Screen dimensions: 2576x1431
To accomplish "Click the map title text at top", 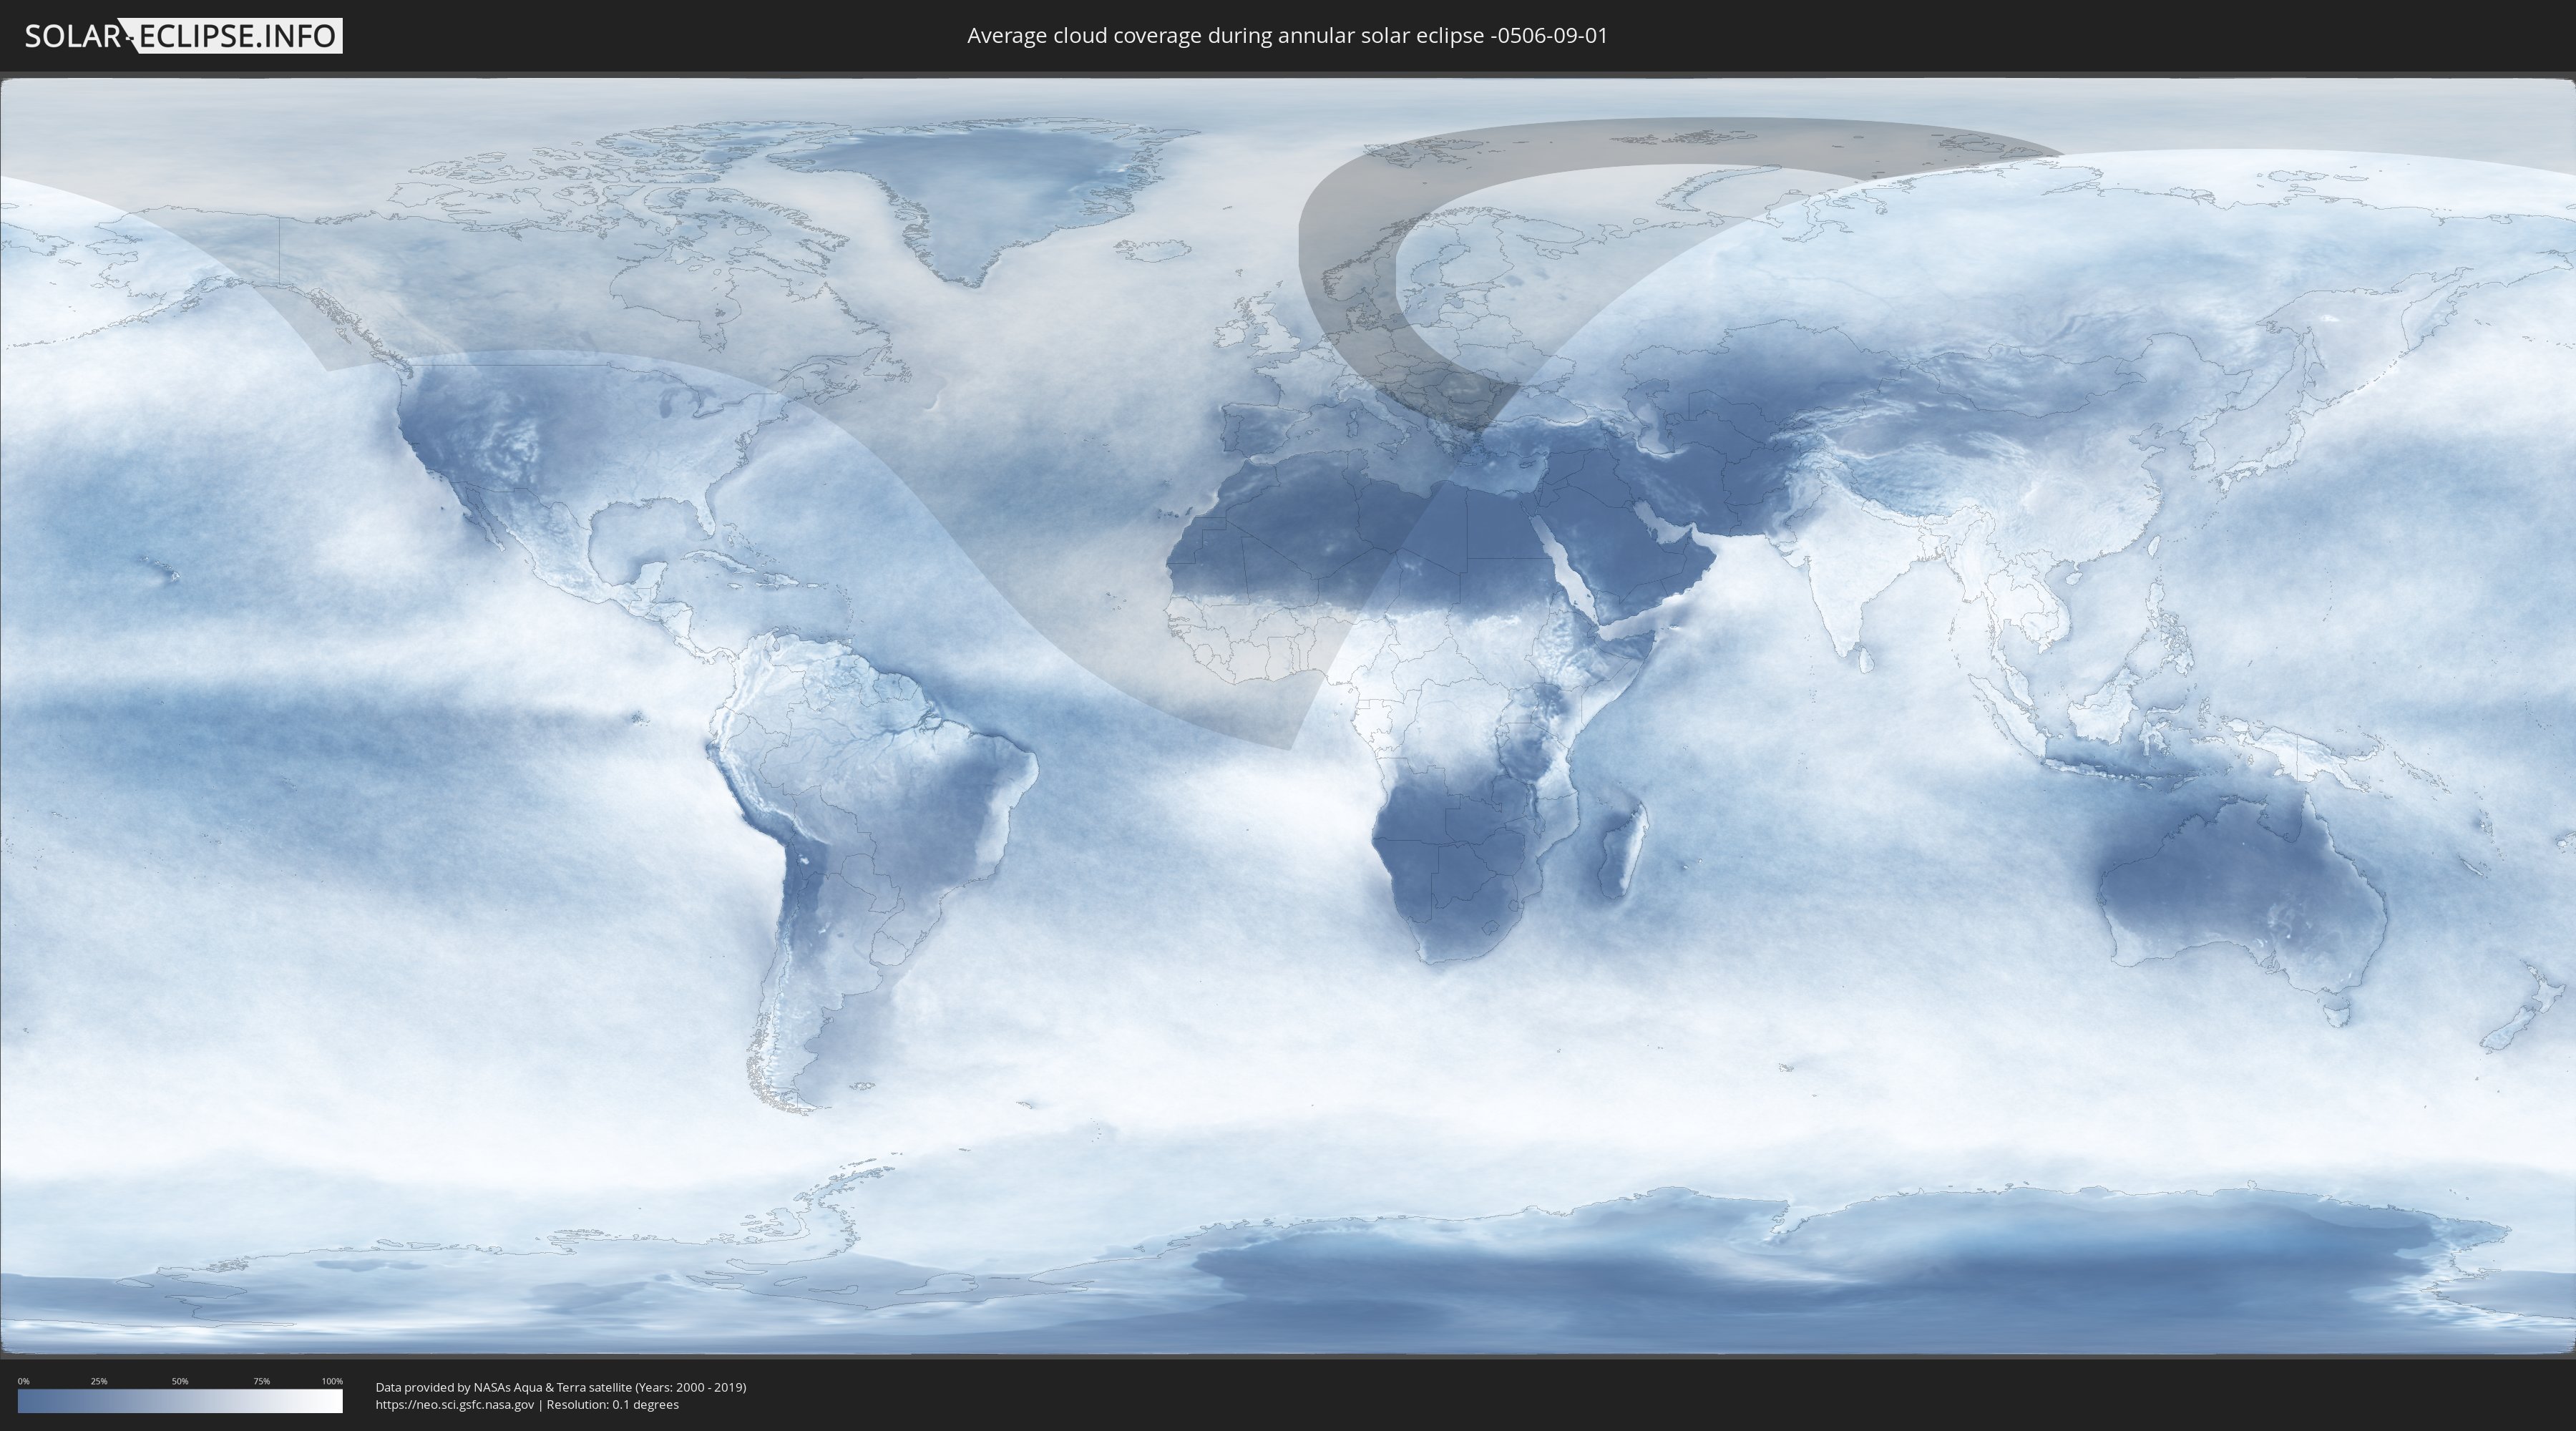I will (x=1287, y=36).
